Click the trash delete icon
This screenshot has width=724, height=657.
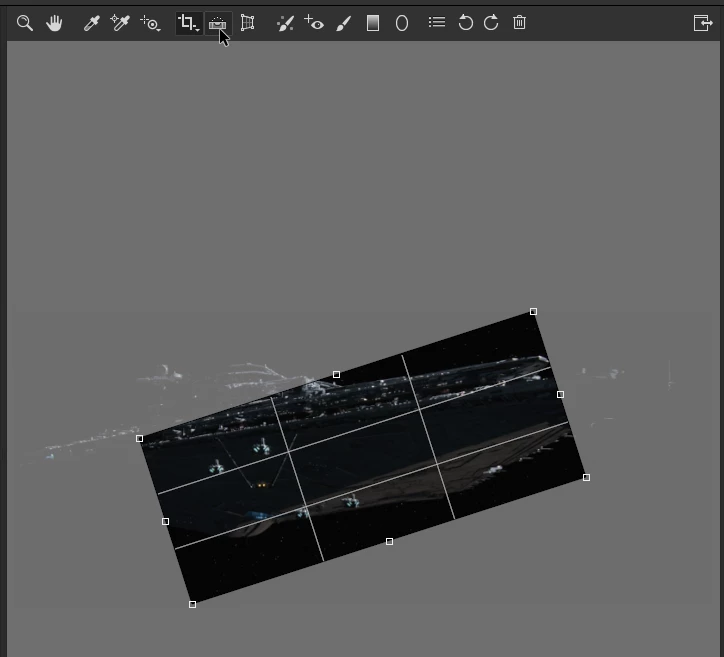pyautogui.click(x=519, y=22)
